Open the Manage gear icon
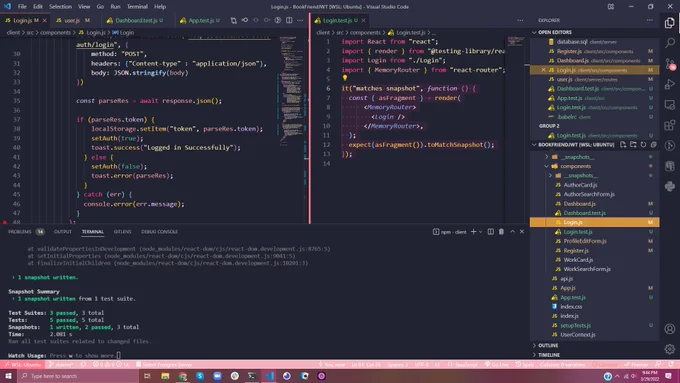Screen dimensions: 680x383 click(670, 349)
